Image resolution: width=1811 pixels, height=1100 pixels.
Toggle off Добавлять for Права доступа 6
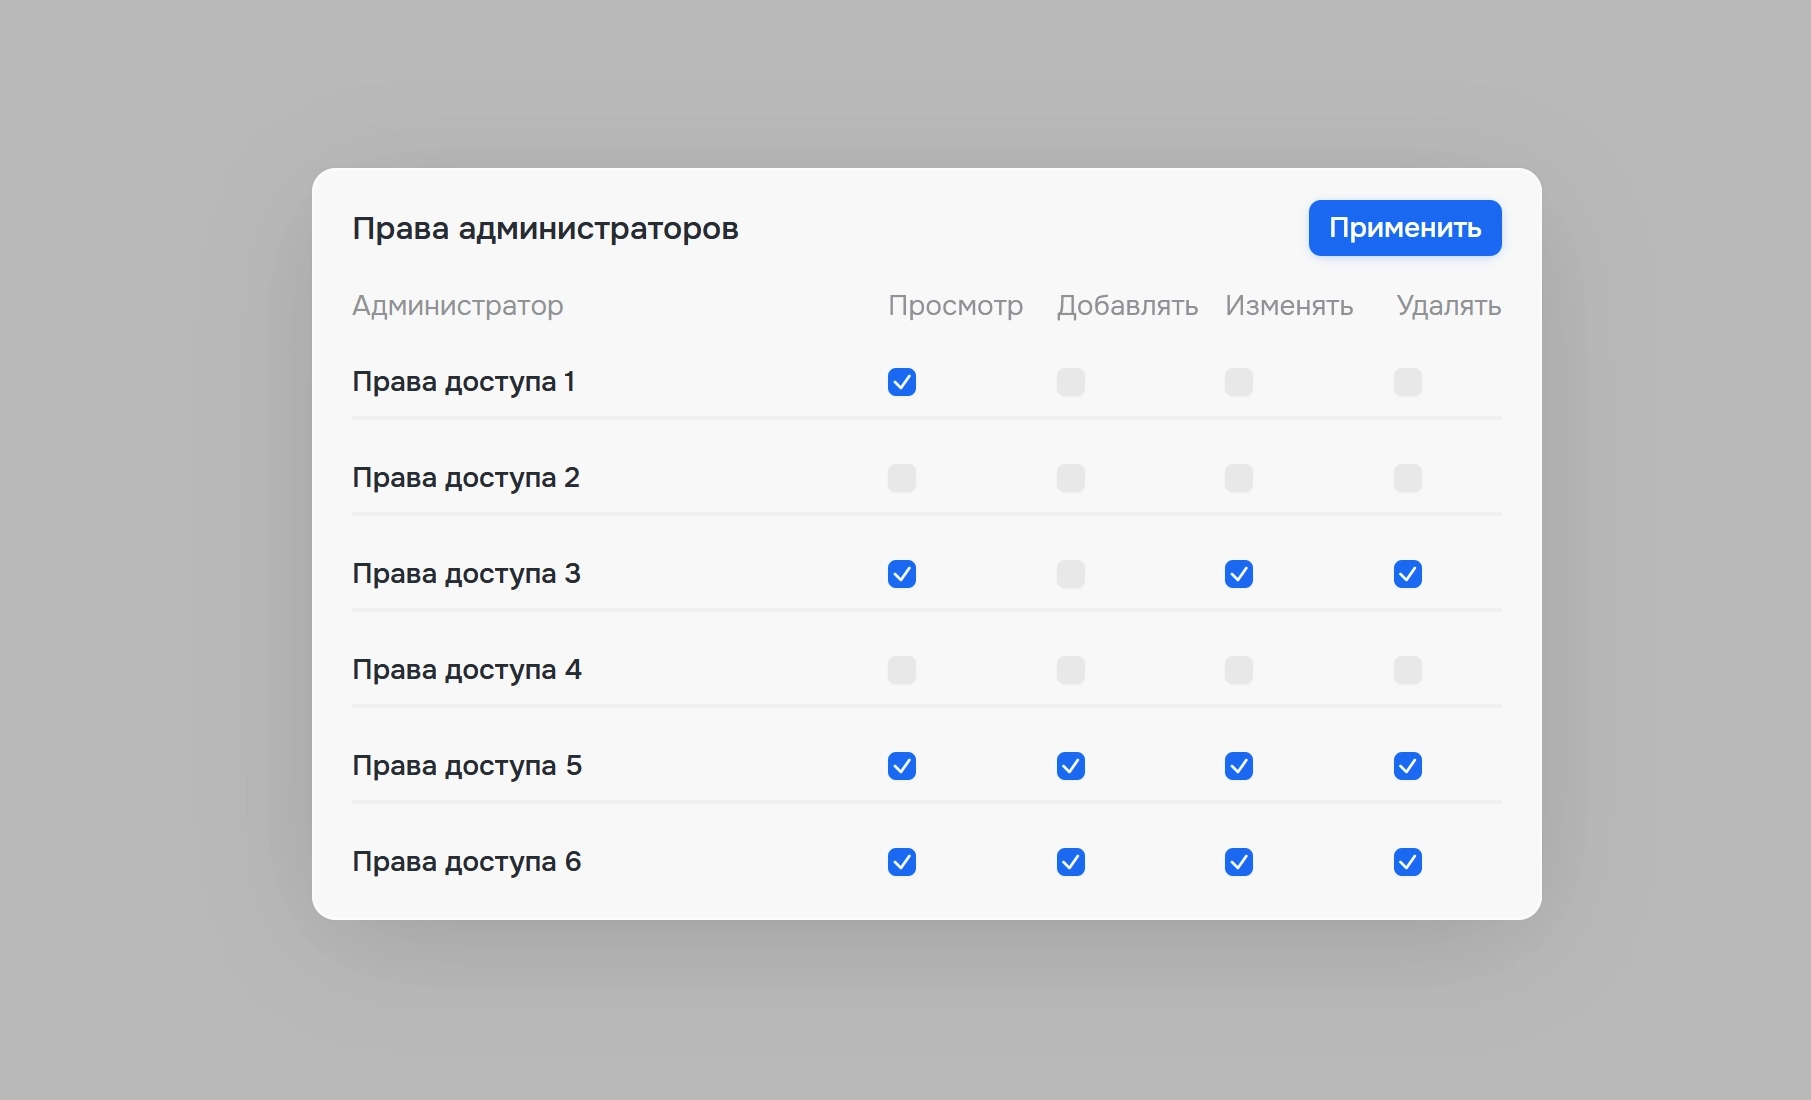pos(1071,862)
